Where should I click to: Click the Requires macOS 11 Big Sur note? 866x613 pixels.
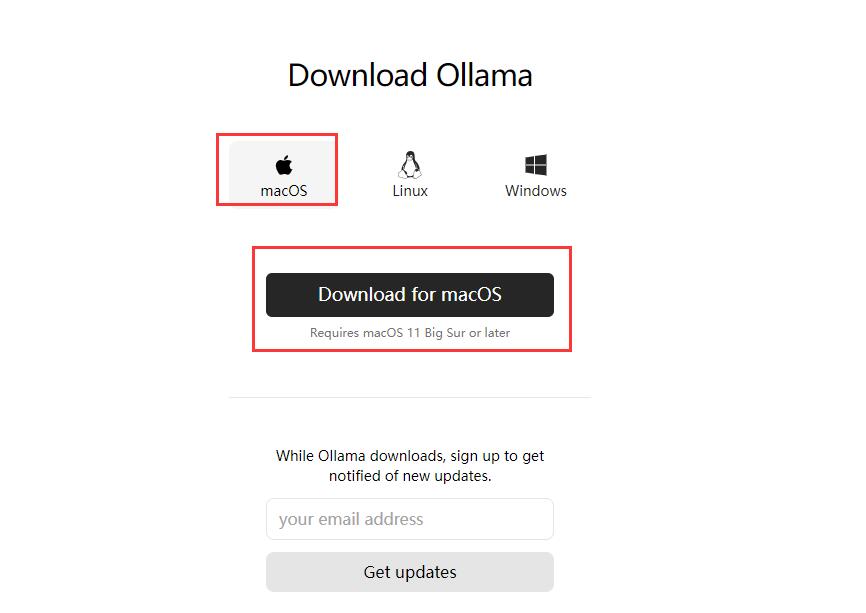coord(410,333)
